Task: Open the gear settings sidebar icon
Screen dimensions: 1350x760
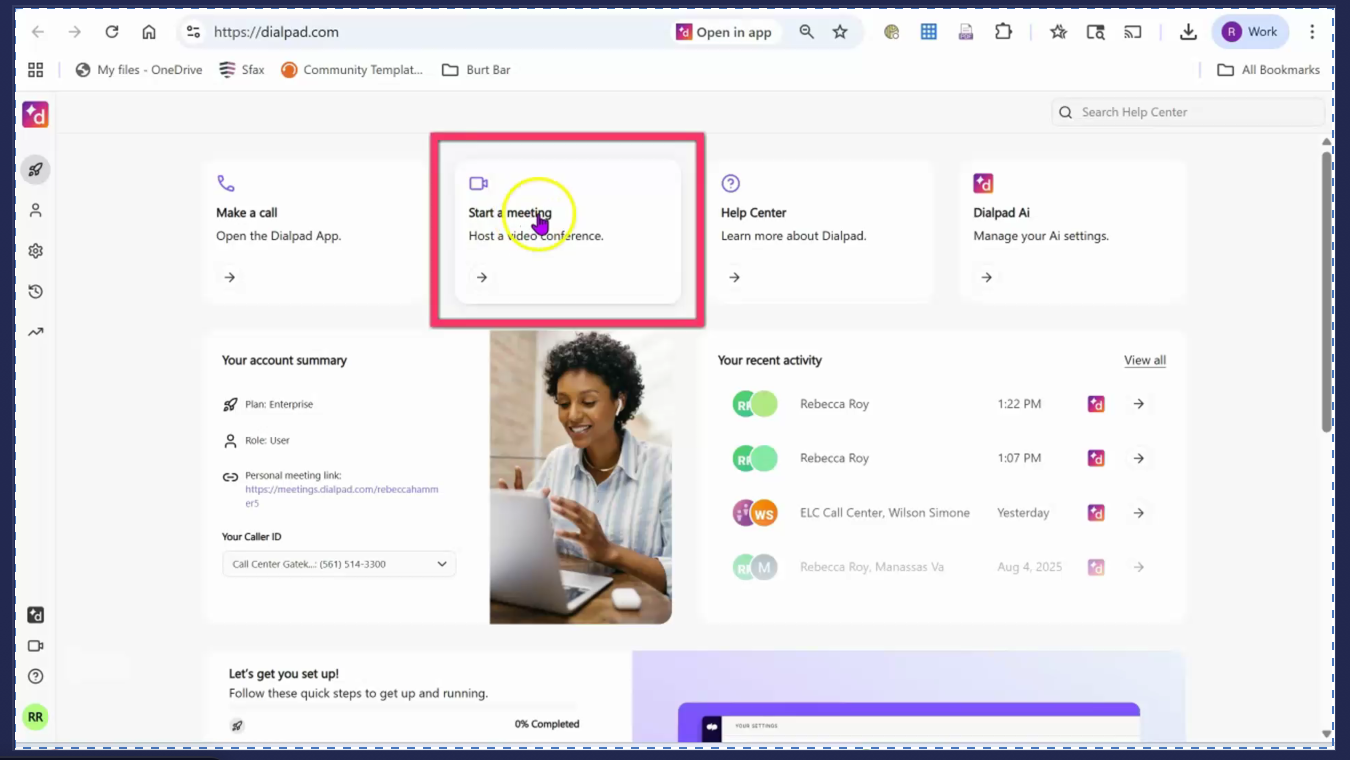Action: pos(36,251)
